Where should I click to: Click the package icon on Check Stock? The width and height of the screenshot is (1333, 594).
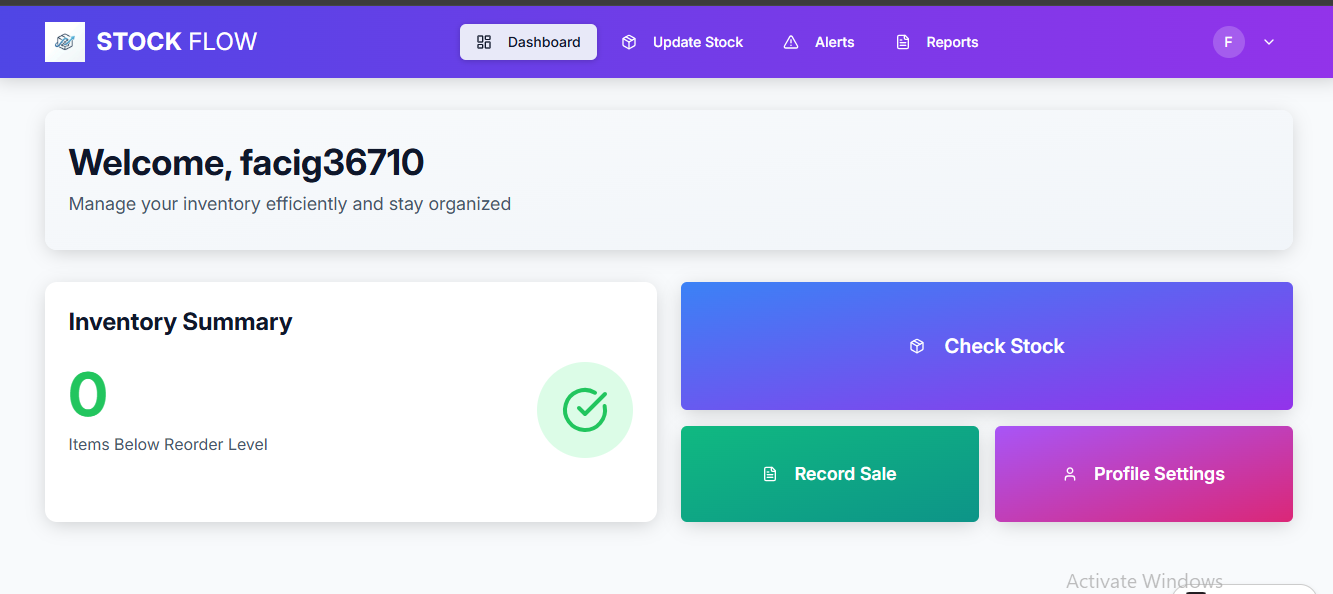(x=916, y=345)
